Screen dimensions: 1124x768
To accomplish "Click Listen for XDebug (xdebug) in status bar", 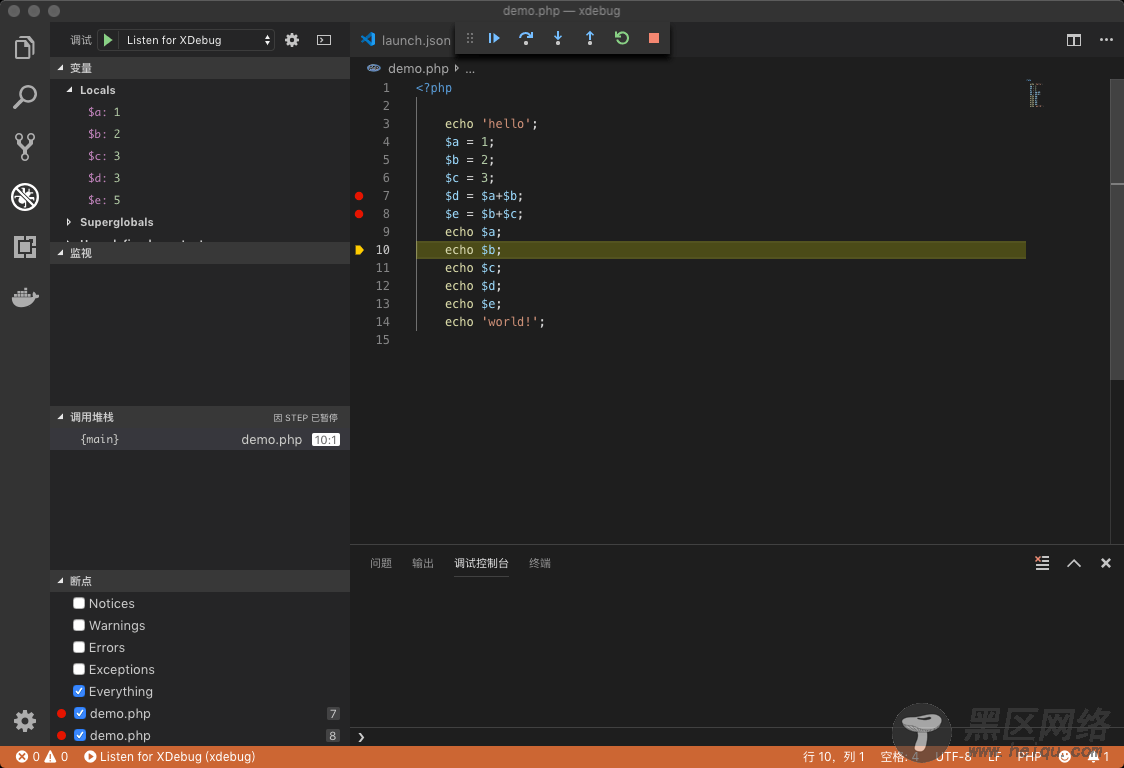I will (170, 757).
